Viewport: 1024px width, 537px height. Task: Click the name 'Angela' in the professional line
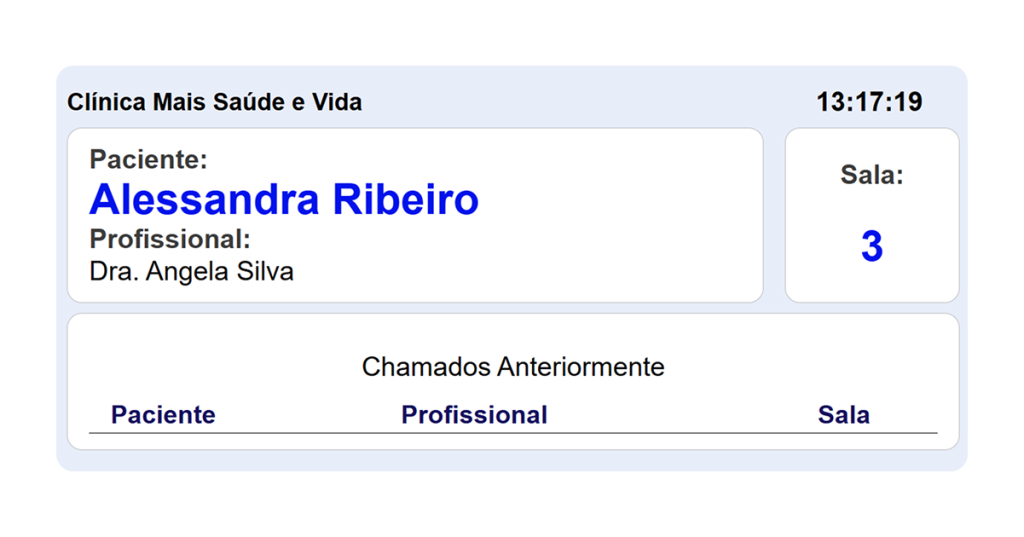(x=187, y=271)
